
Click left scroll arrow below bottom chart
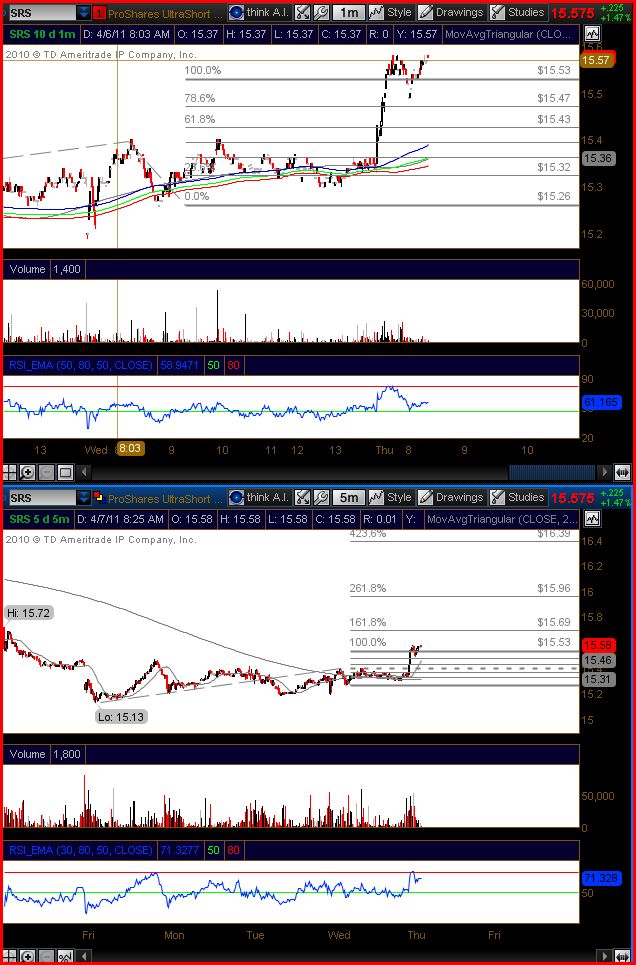86,957
